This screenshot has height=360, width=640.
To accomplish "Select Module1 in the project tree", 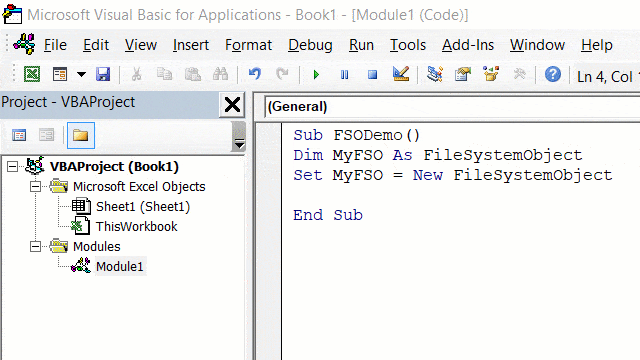I will click(x=120, y=267).
